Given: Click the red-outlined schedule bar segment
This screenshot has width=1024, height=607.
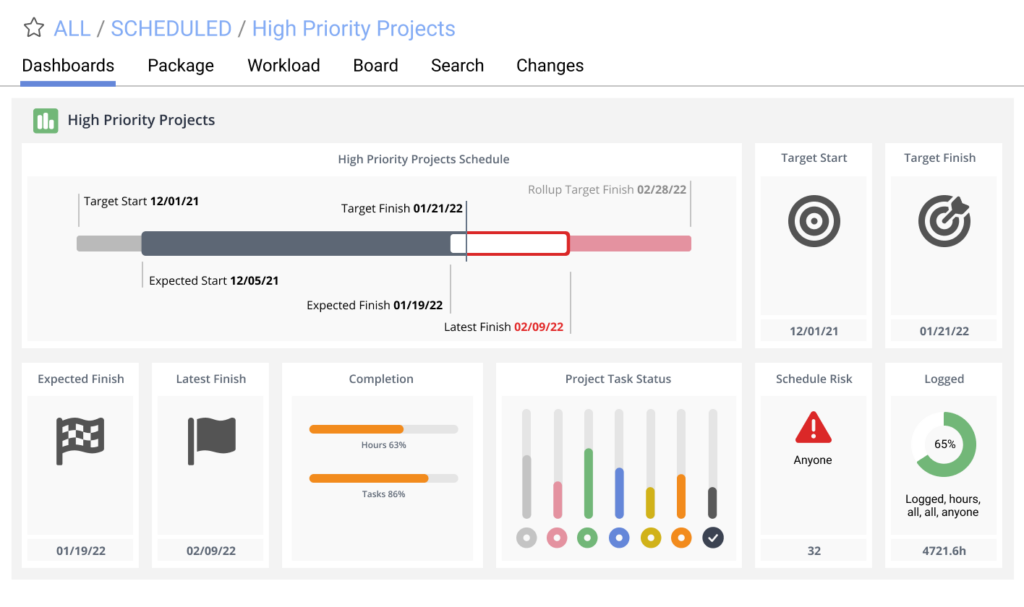Looking at the screenshot, I should (510, 243).
